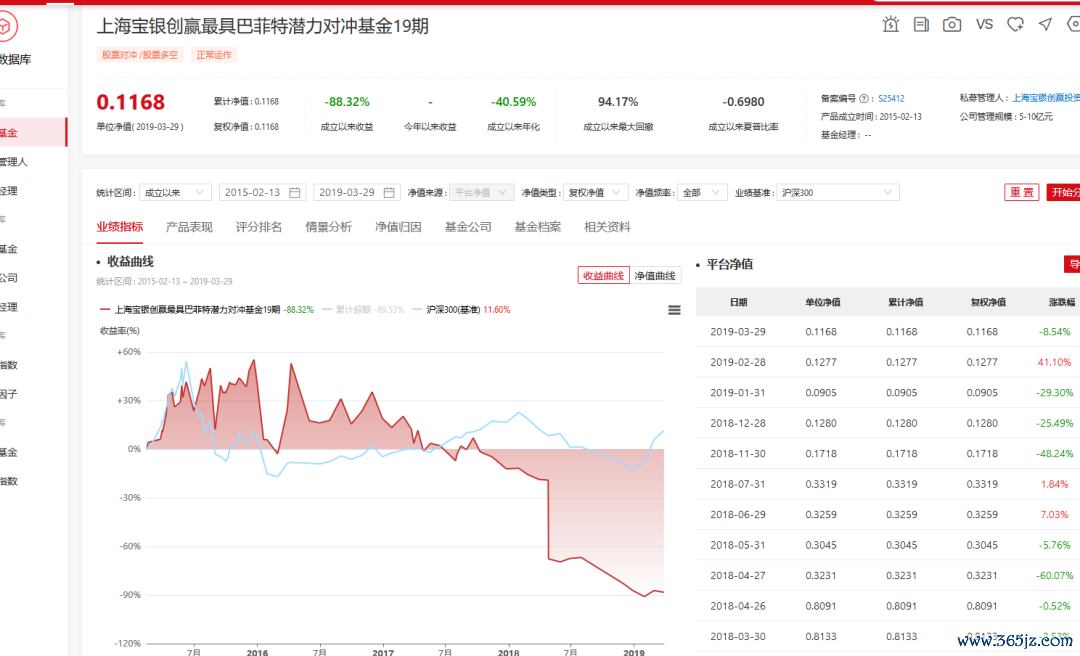Select the 收益曲线 chart toggle
This screenshot has width=1080, height=656.
point(603,276)
